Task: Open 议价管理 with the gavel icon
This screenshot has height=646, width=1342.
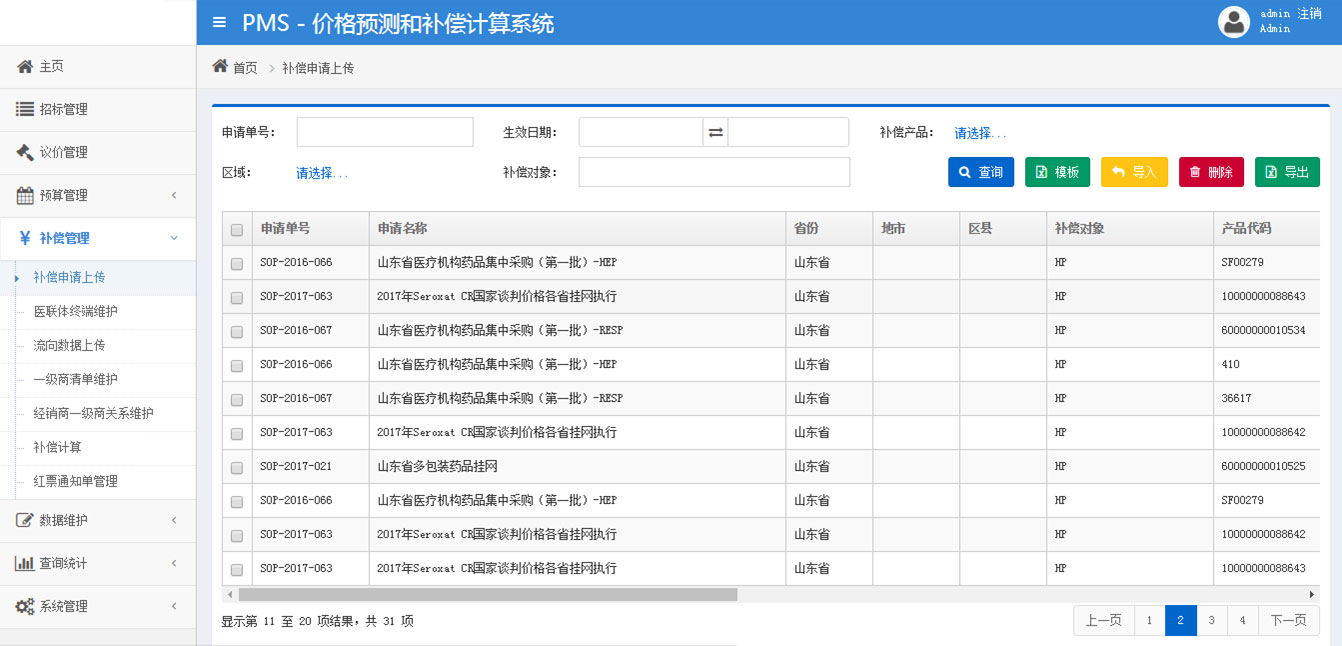Action: click(26, 152)
